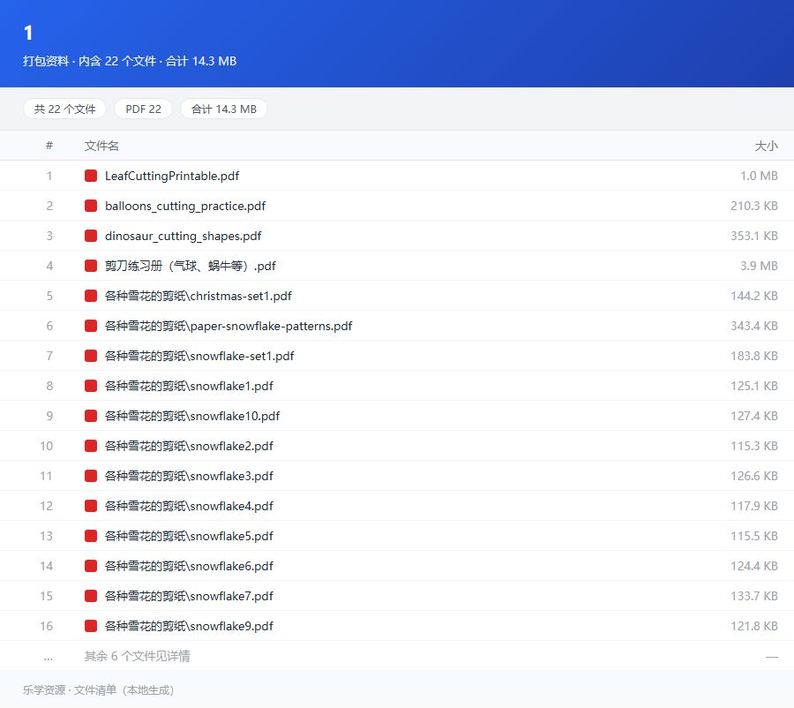This screenshot has width=794, height=708.
Task: Click the 117.9 KB size value
Action: coord(754,506)
